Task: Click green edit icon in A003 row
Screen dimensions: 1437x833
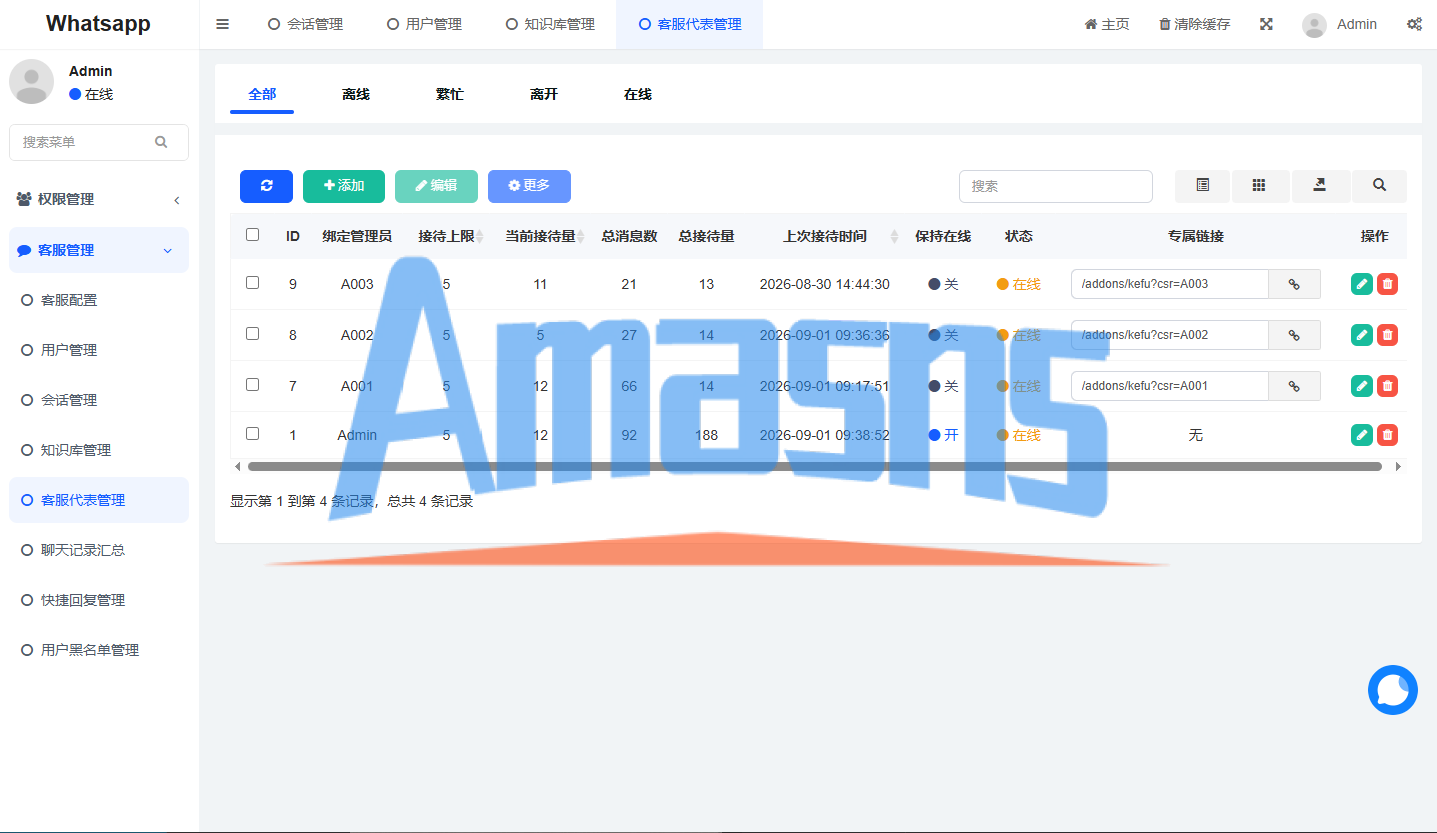Action: pos(1361,284)
